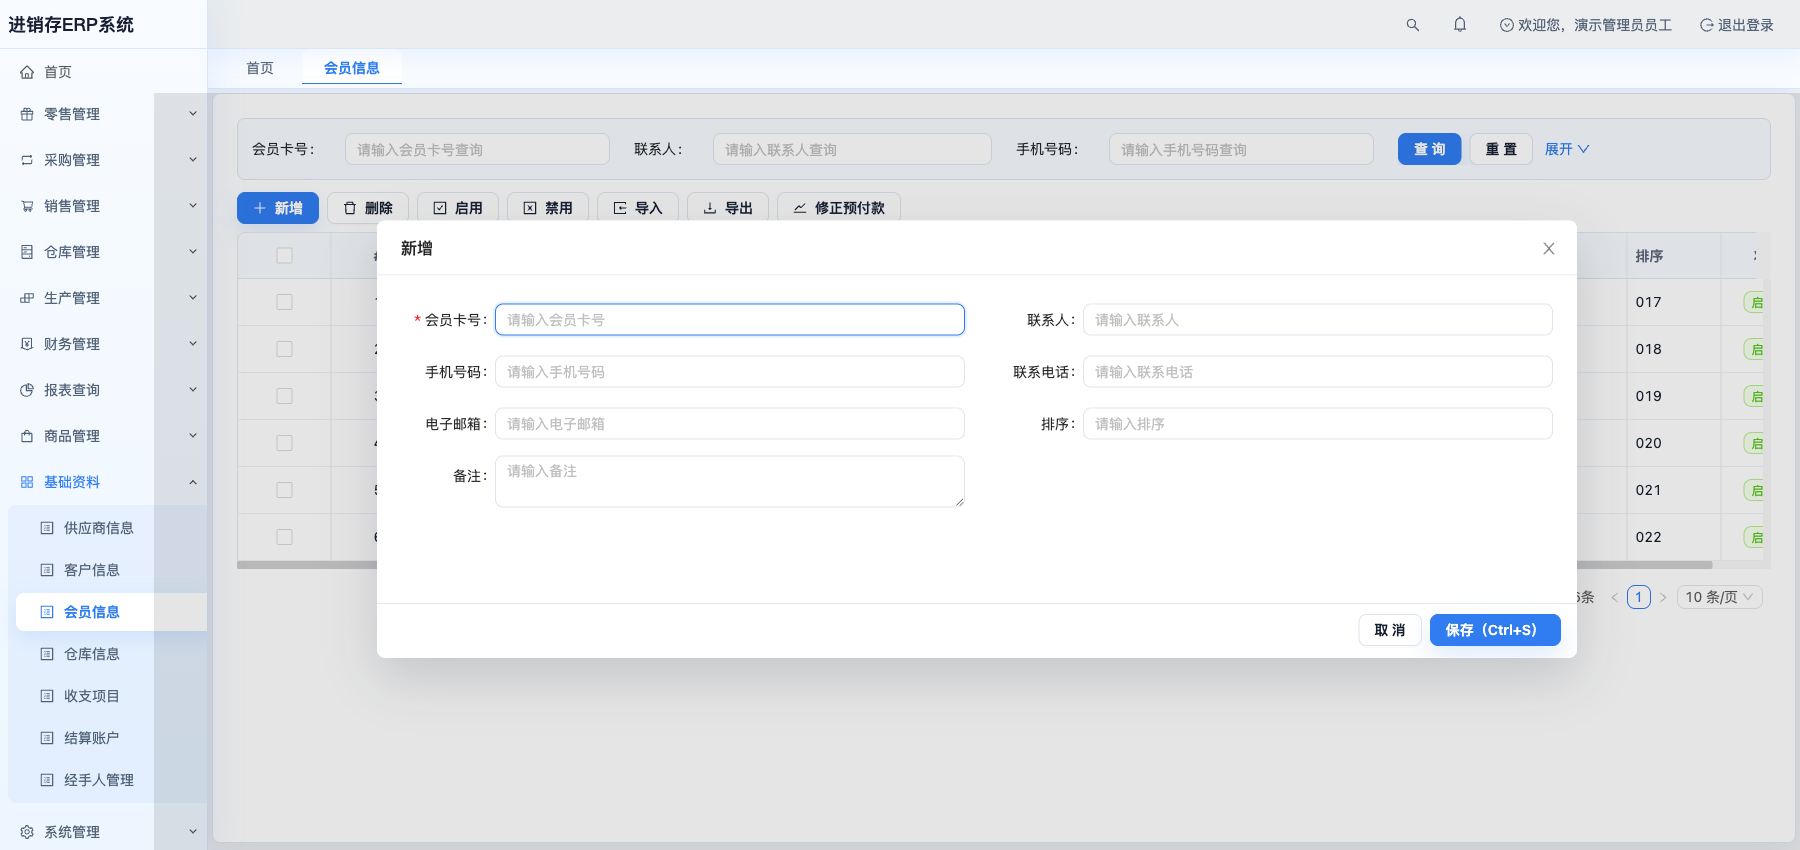Open the 10 条/页 page size dropdown
The height and width of the screenshot is (850, 1800).
point(1720,597)
